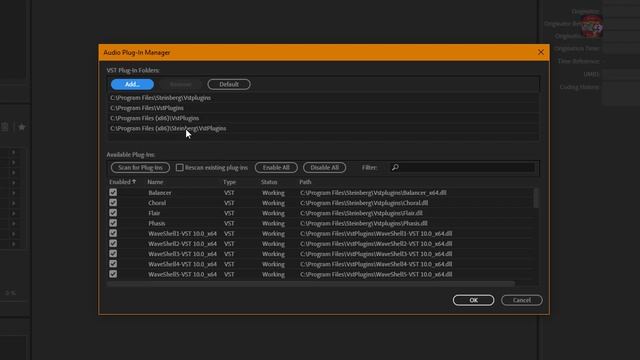Select folder C:\Program Files (x86)\VstPlugins

coord(154,118)
